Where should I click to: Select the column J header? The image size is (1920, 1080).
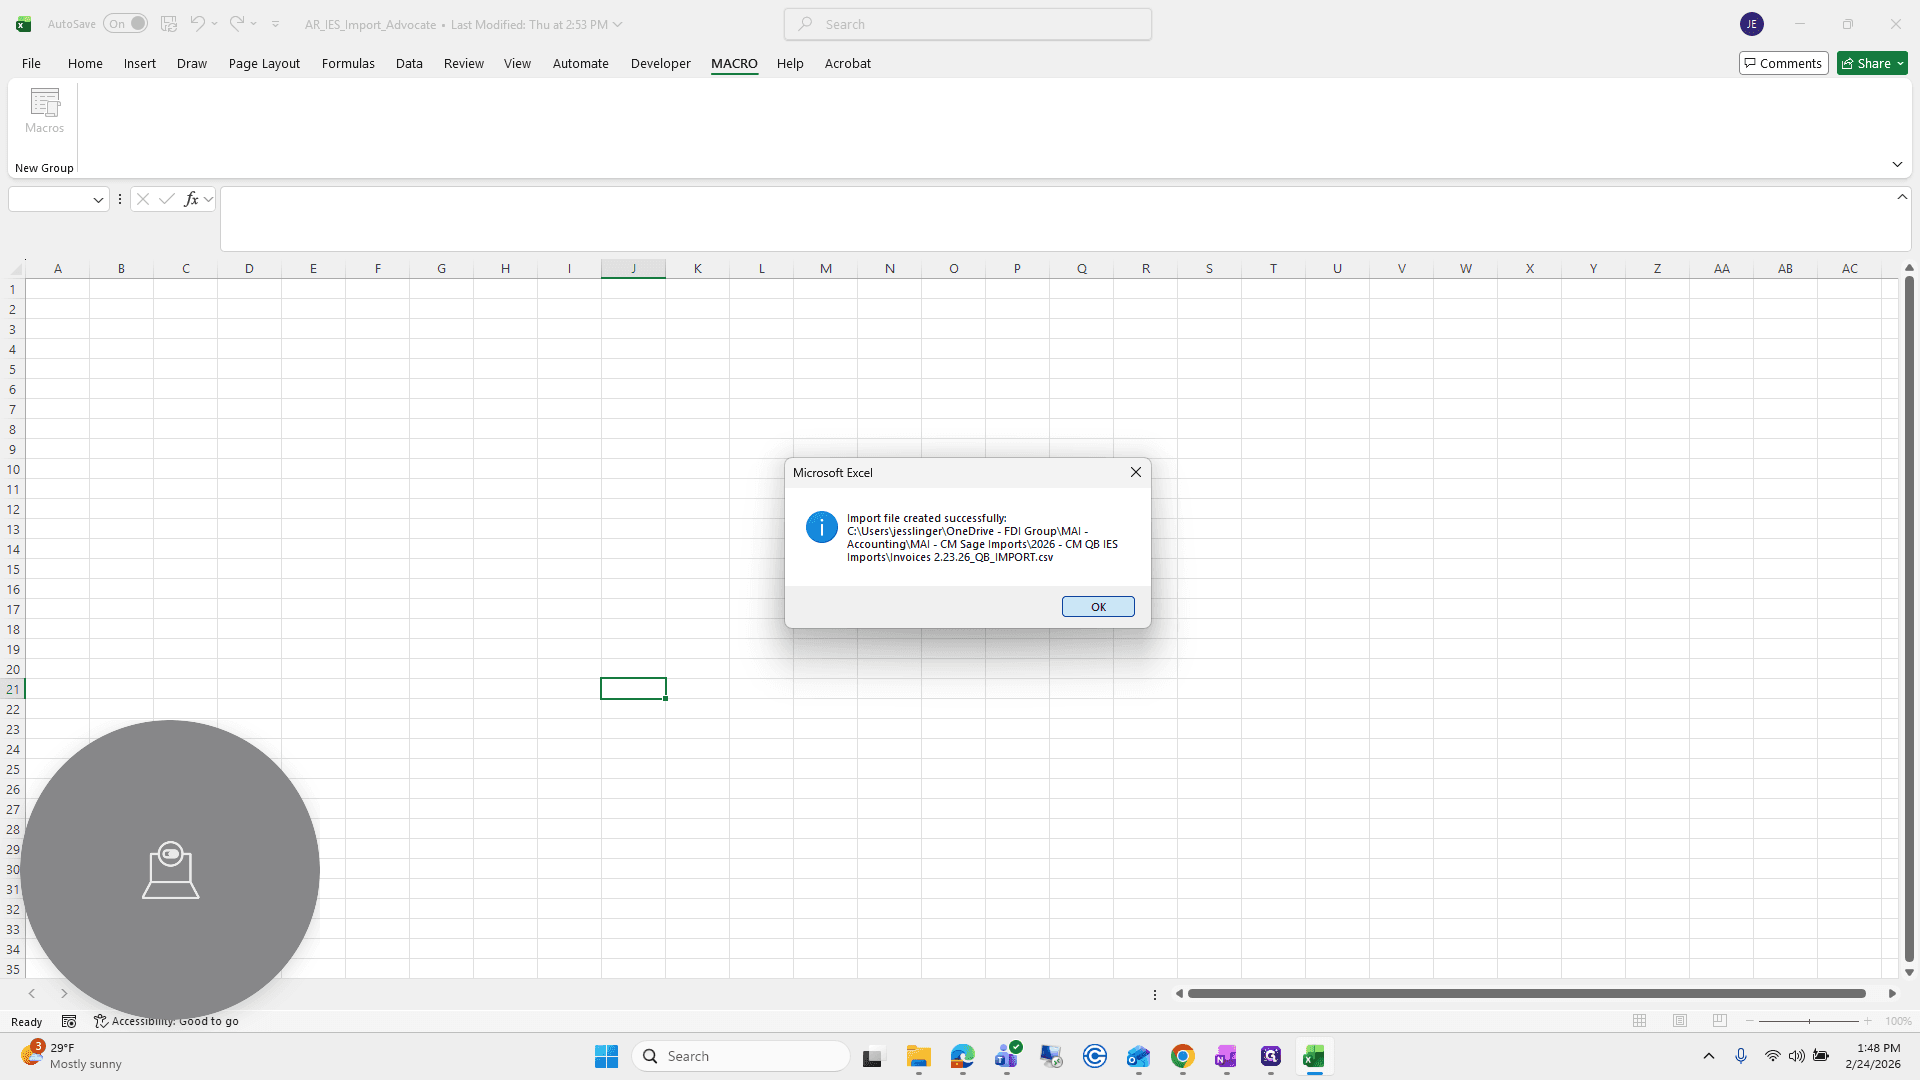click(x=633, y=268)
